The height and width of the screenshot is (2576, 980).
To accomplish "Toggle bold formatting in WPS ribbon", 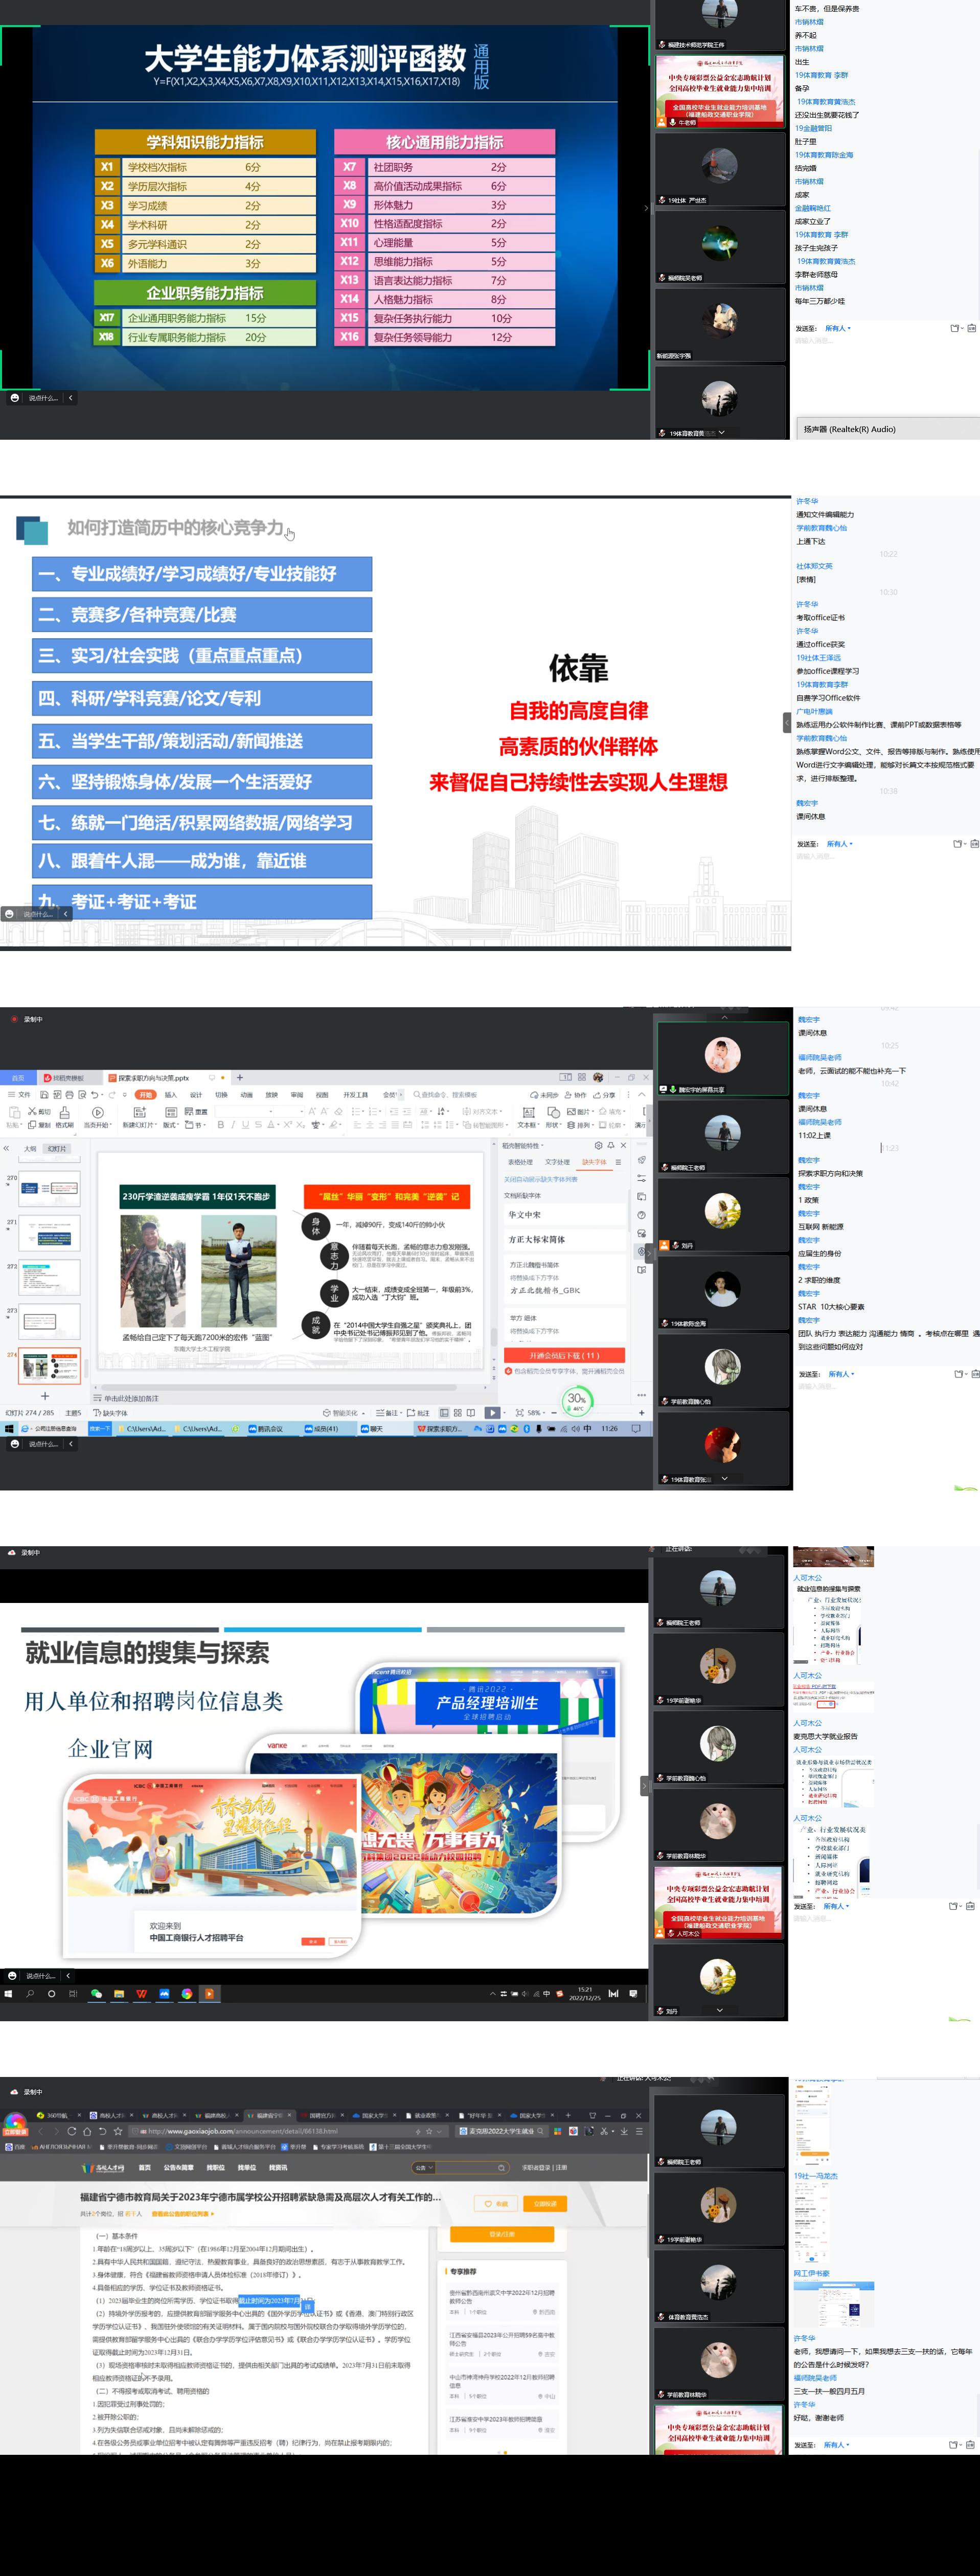I will tap(220, 1125).
